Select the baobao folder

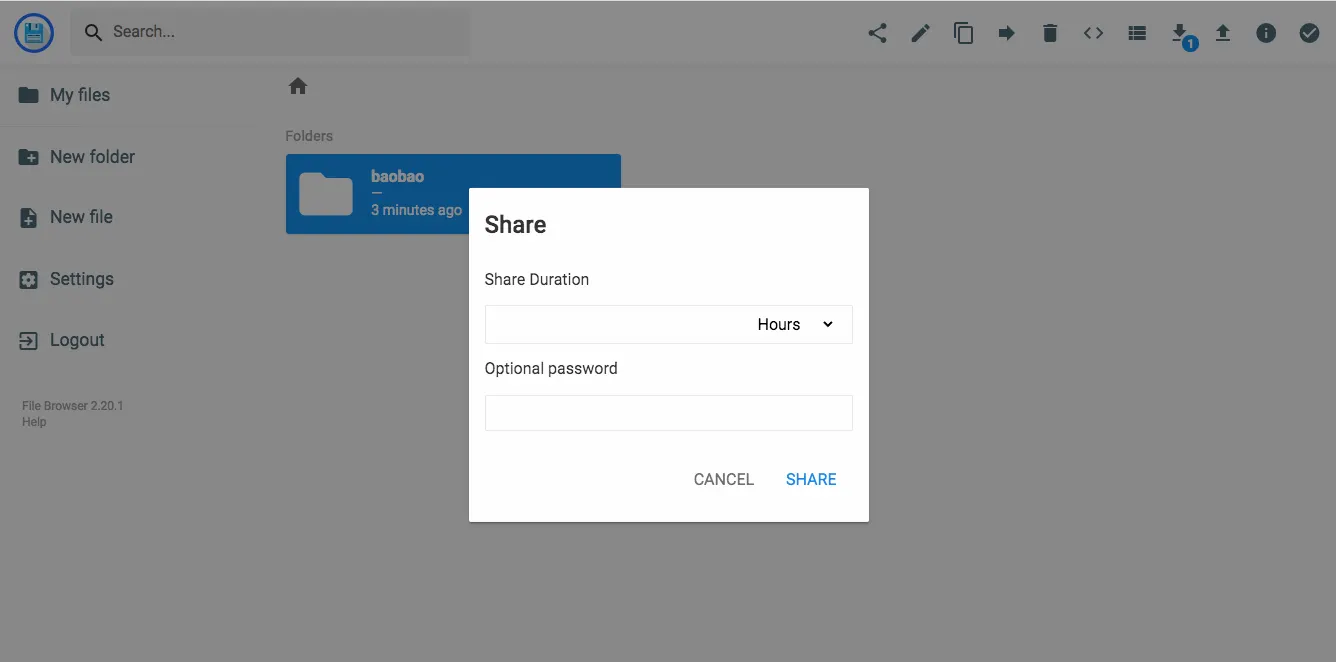[x=453, y=194]
